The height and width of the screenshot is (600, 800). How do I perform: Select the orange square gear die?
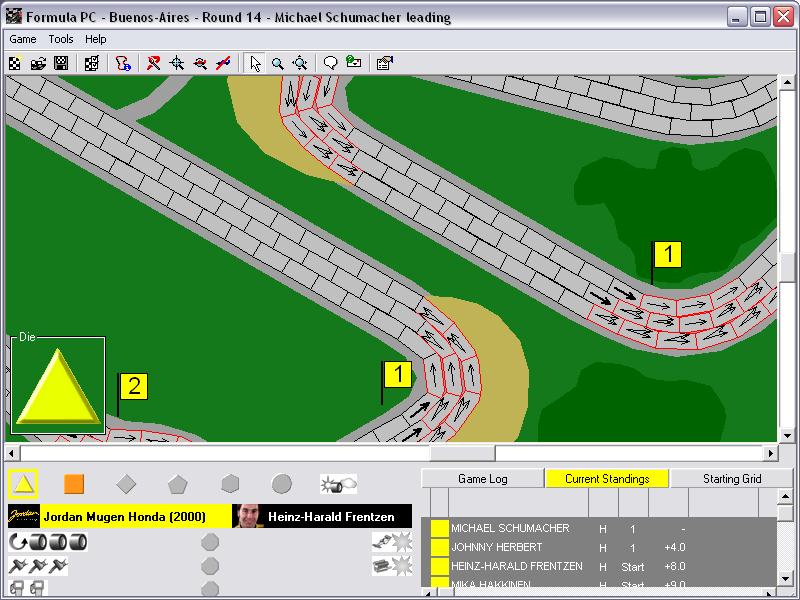click(x=74, y=484)
